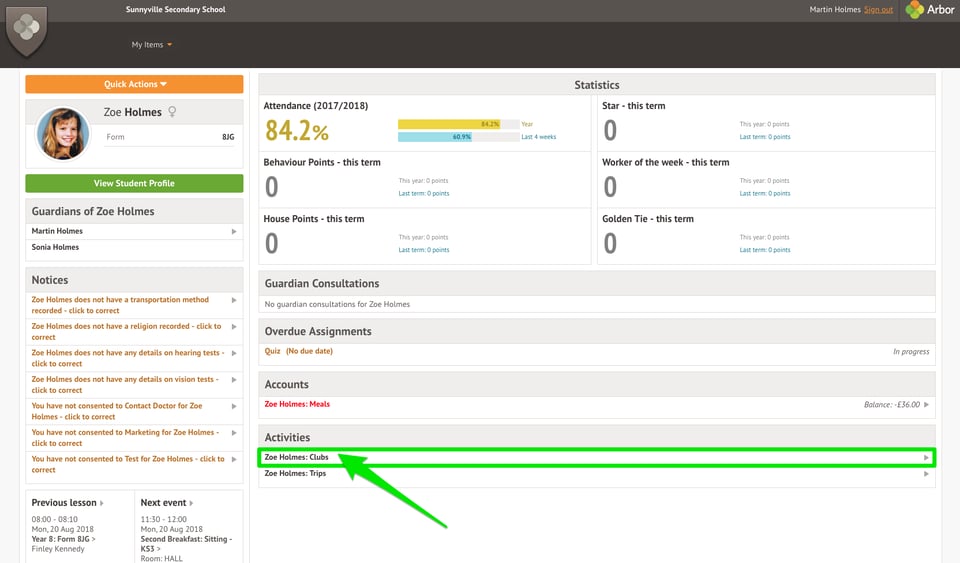The height and width of the screenshot is (563, 960).
Task: Expand the Next event arrow
Action: tap(191, 503)
